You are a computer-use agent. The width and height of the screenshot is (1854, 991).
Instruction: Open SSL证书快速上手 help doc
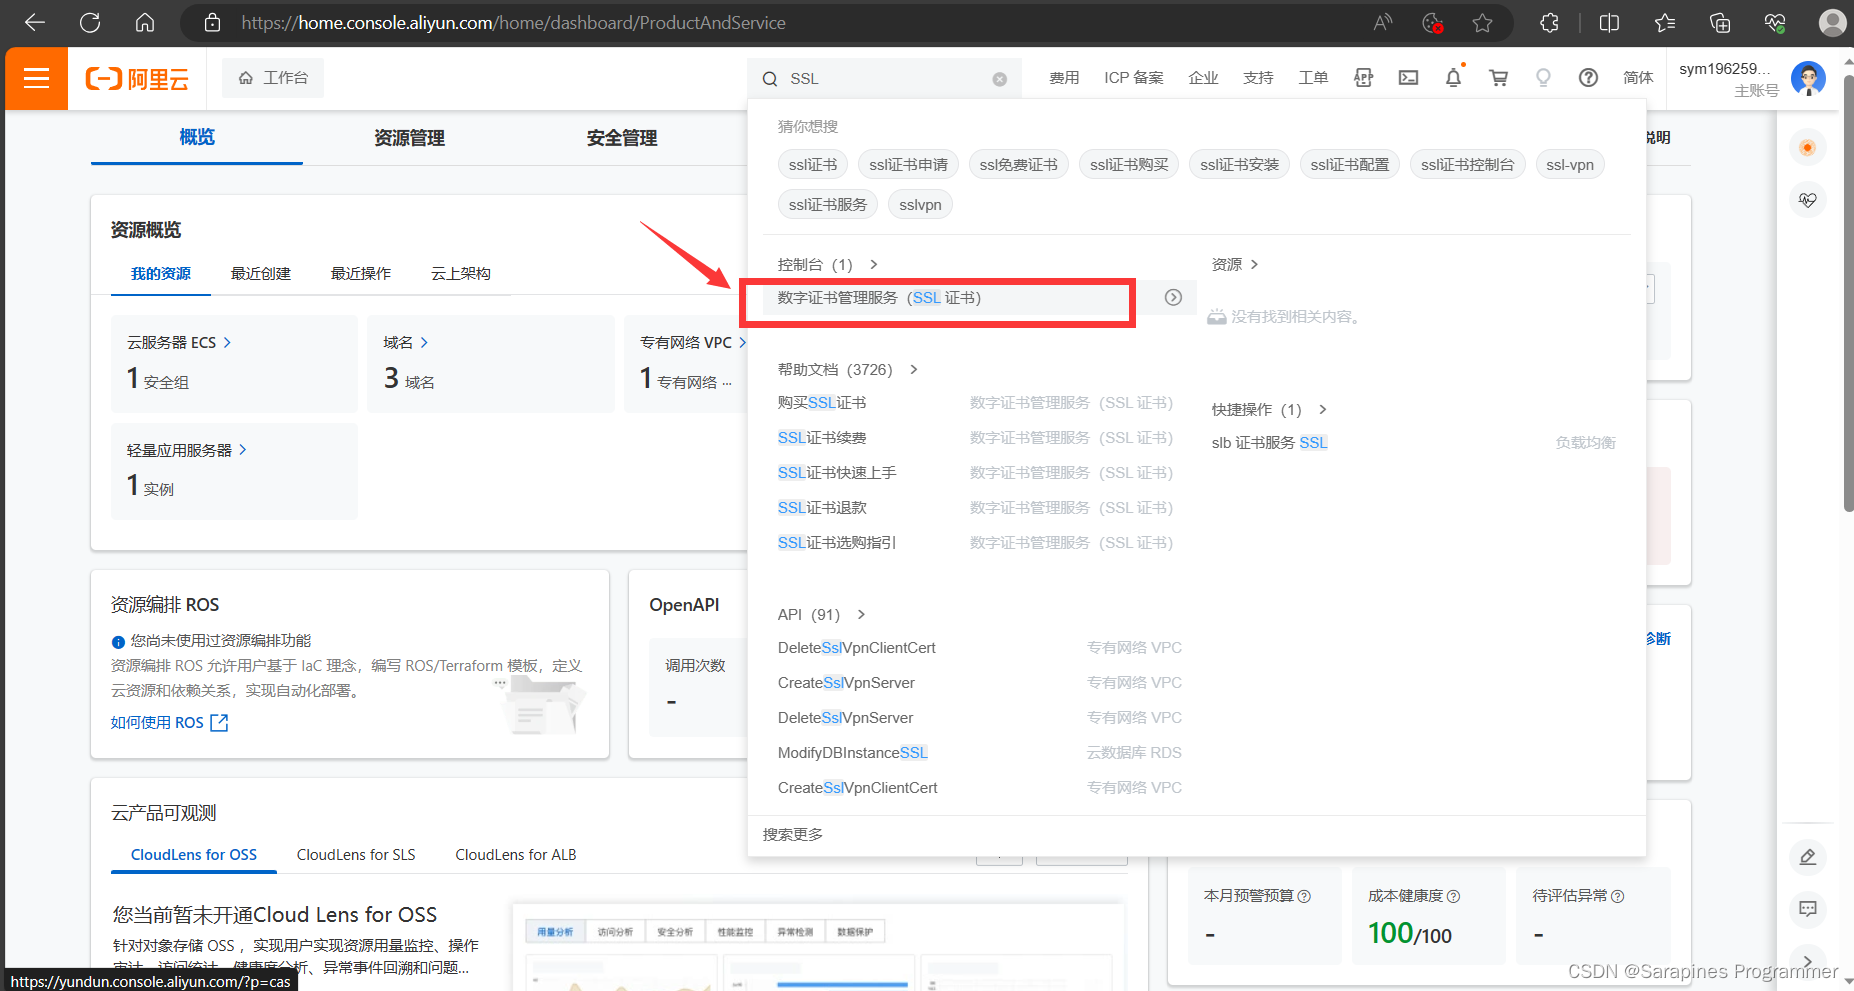tap(837, 473)
